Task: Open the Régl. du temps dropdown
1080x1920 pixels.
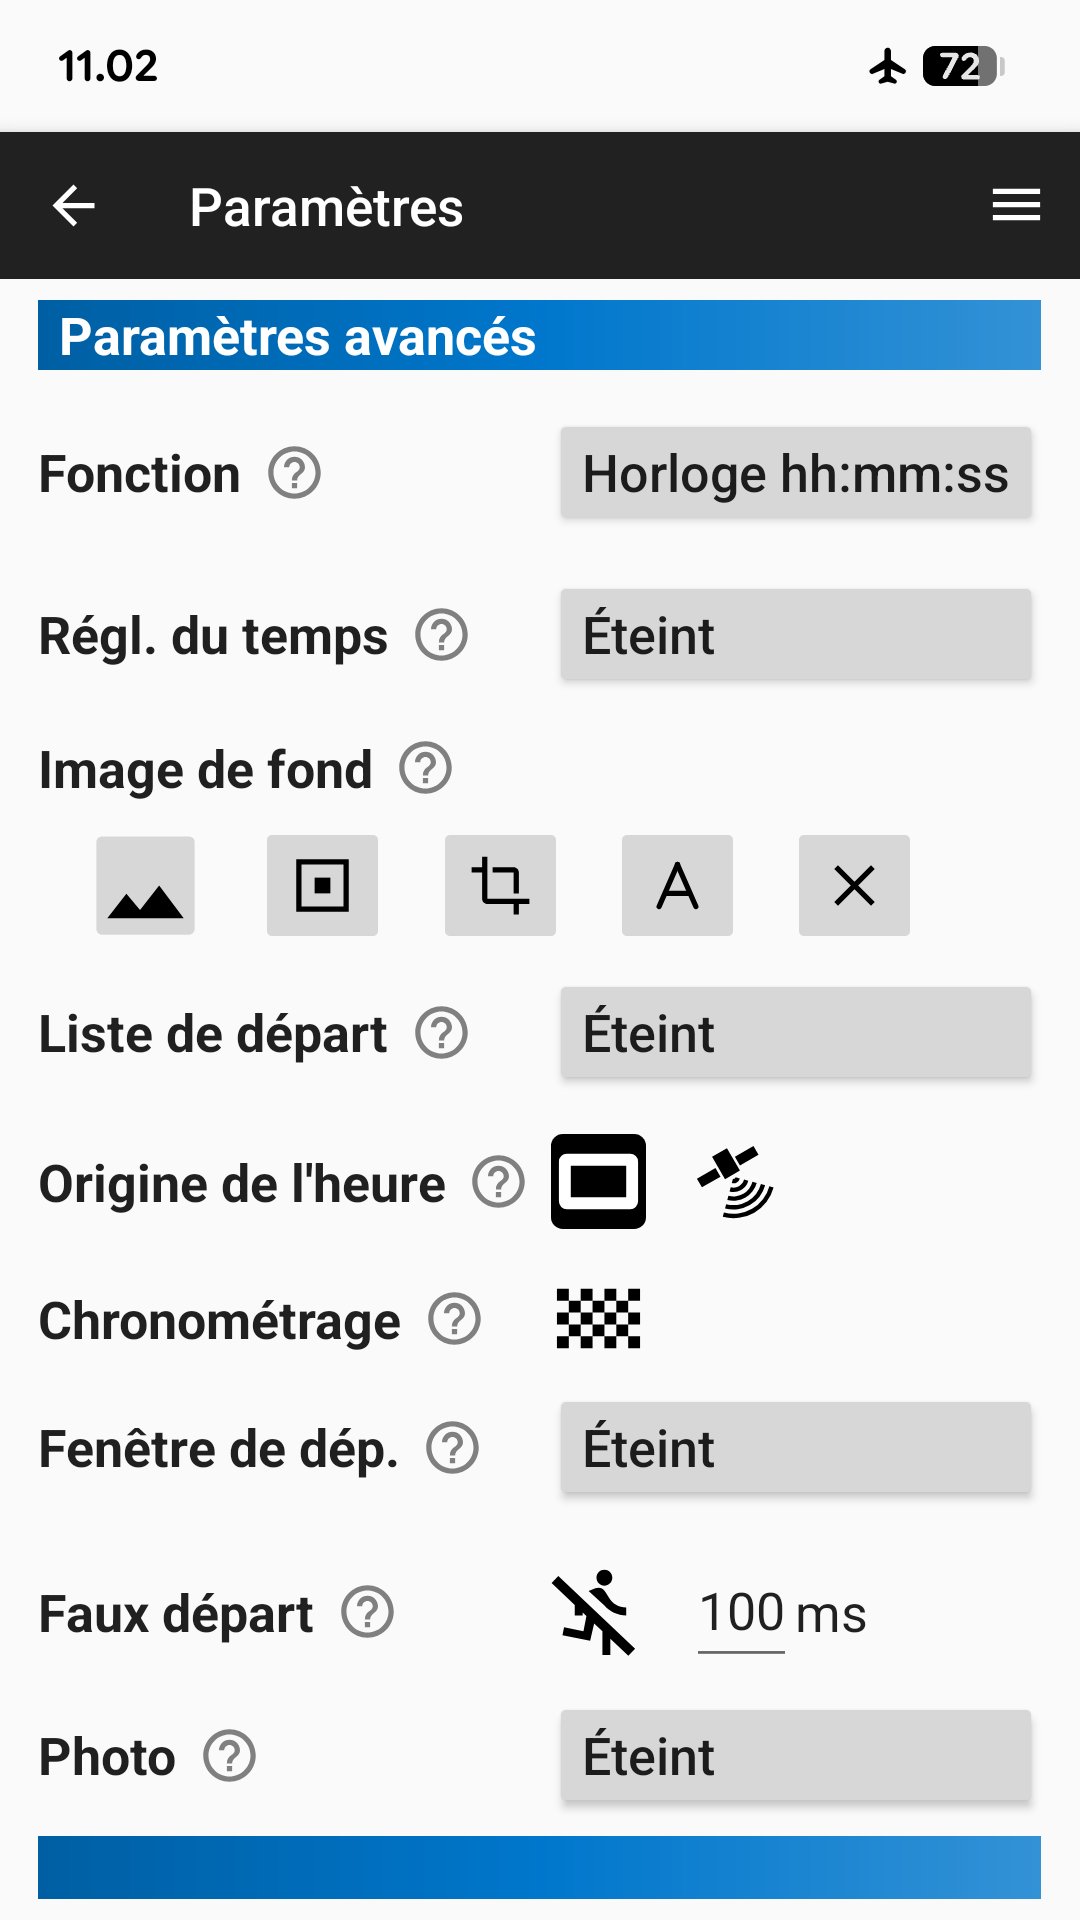Action: click(796, 635)
